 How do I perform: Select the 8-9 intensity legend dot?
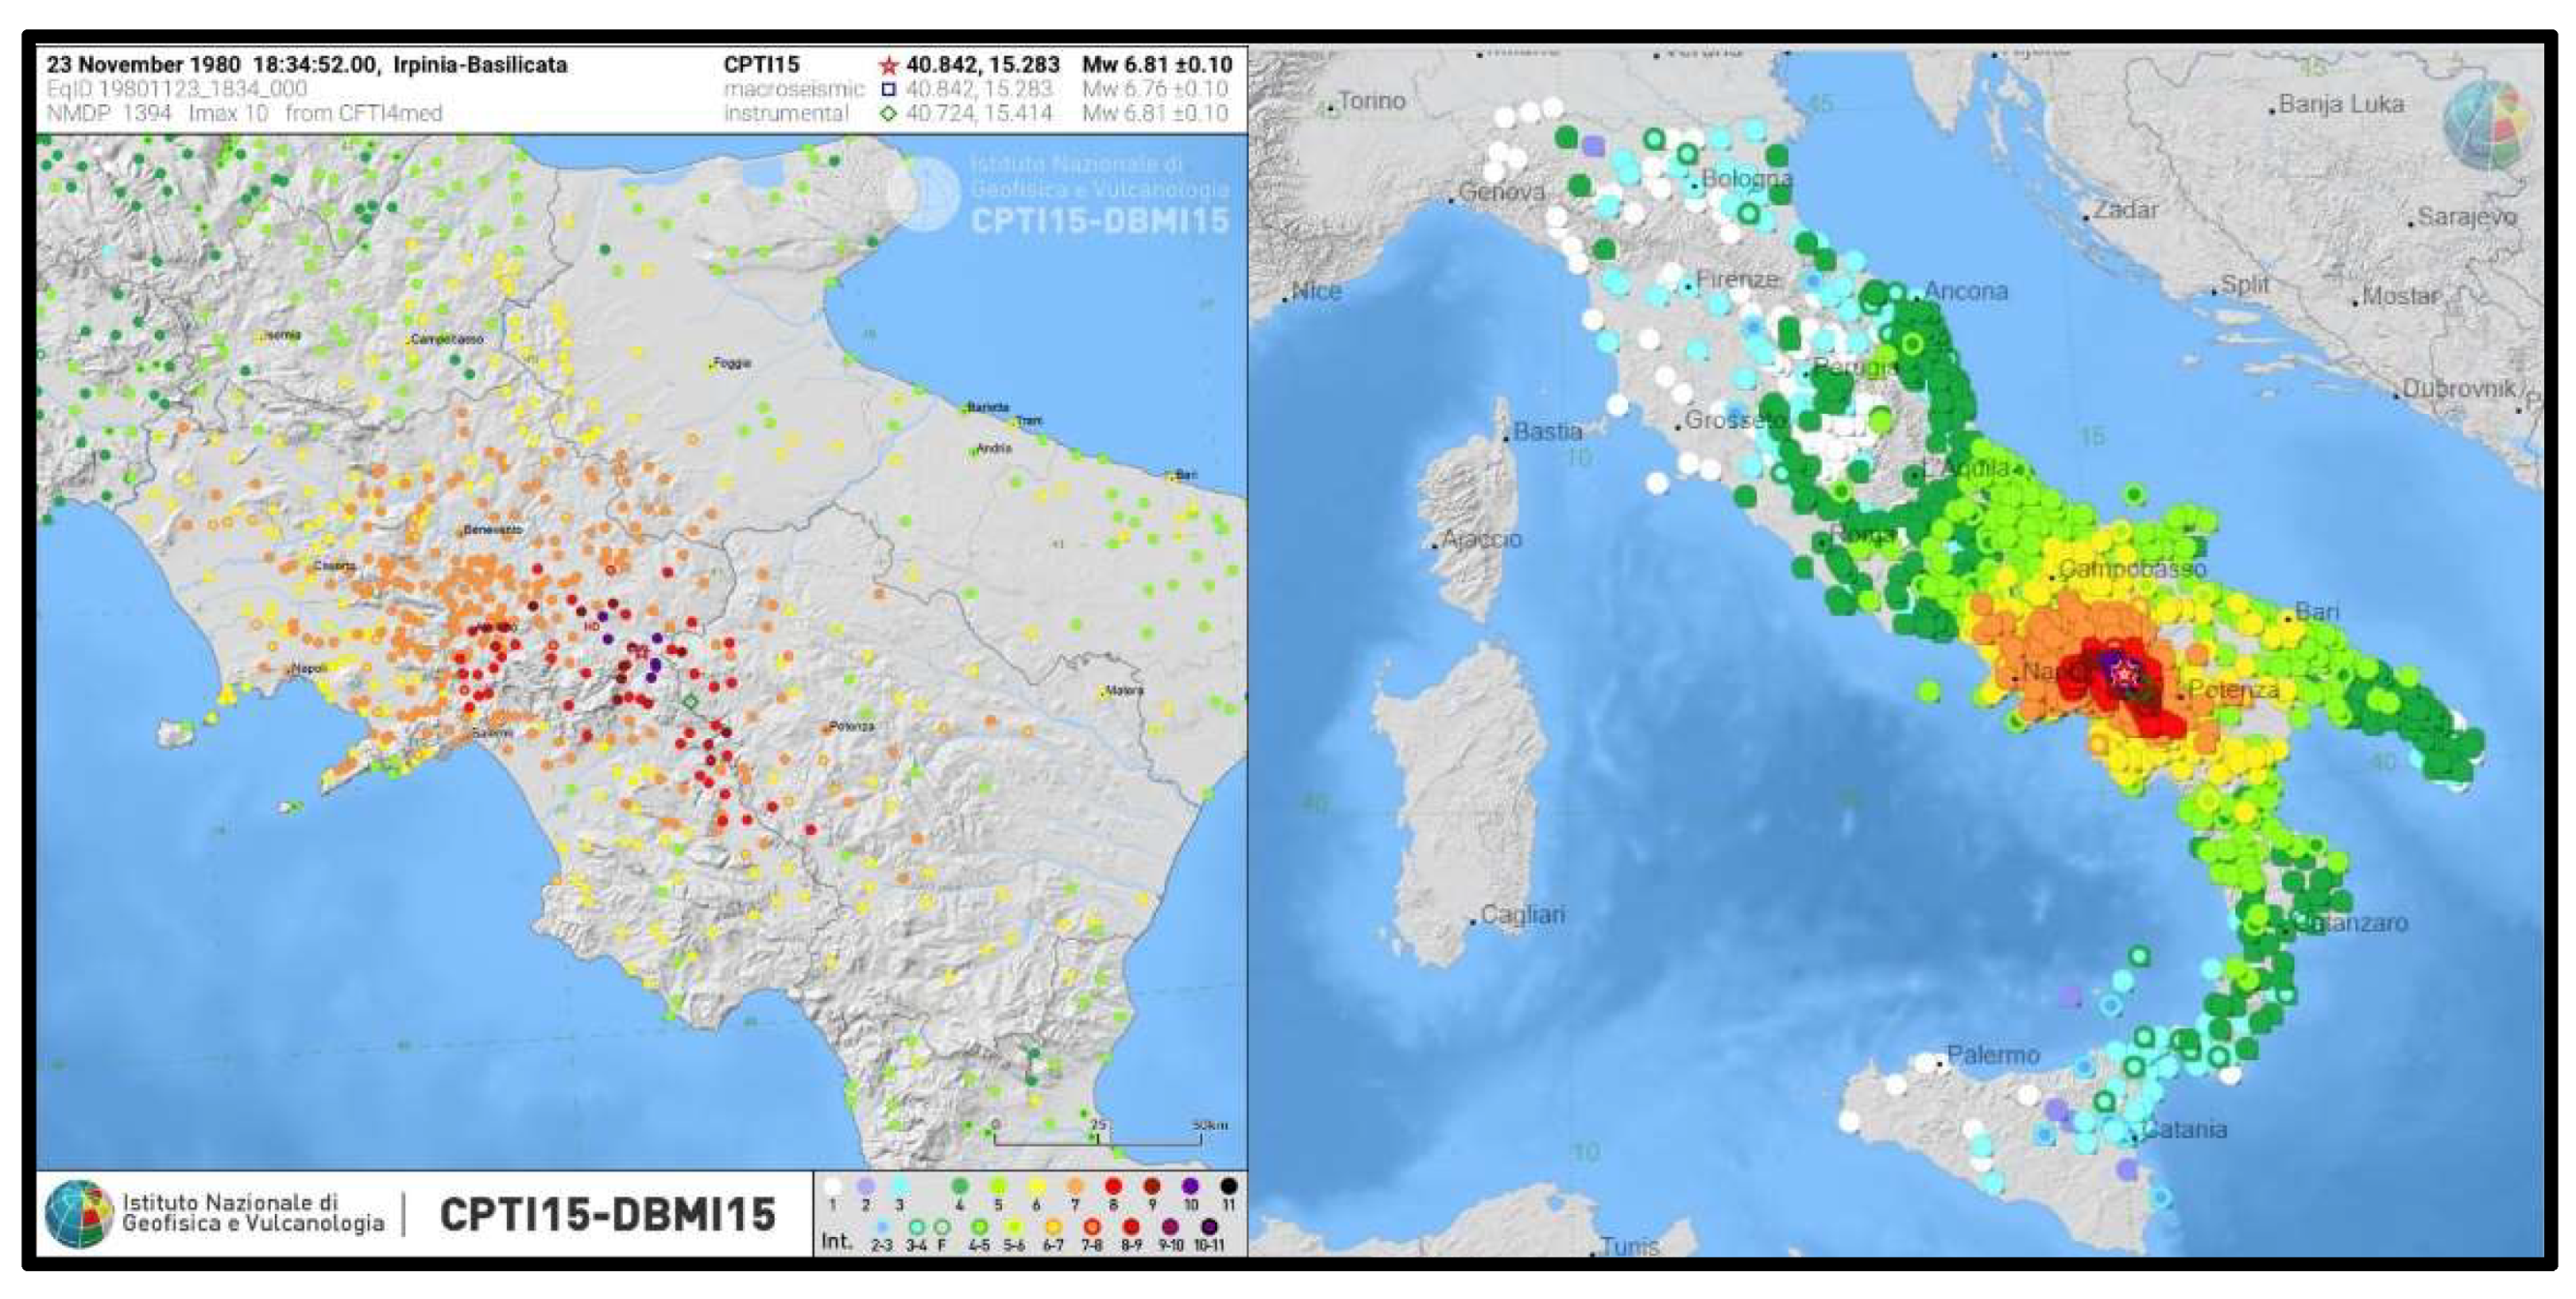(1131, 1228)
